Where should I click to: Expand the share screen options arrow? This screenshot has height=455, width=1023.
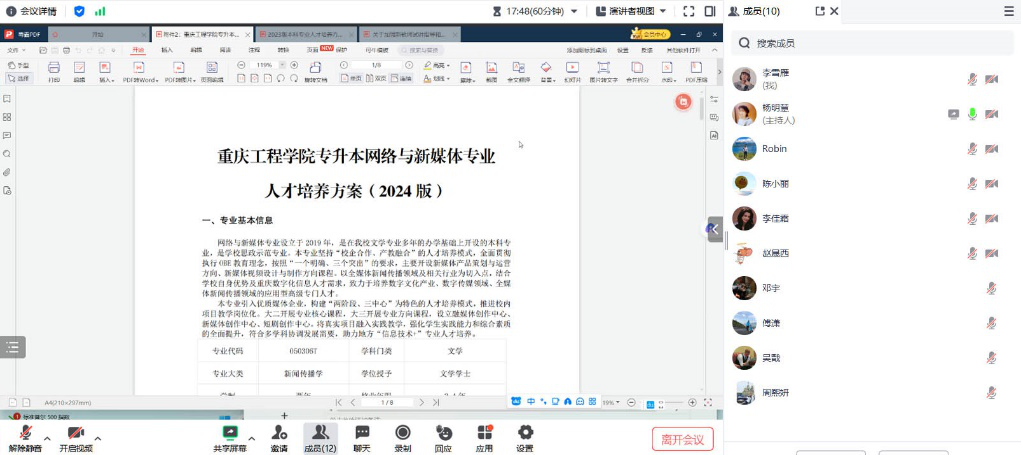tap(252, 437)
